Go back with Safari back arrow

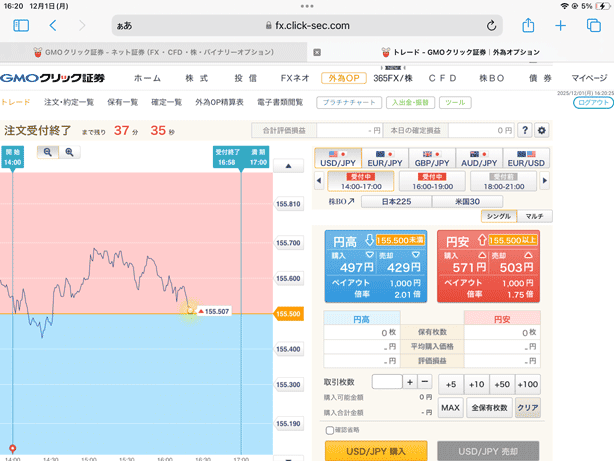(x=53, y=26)
